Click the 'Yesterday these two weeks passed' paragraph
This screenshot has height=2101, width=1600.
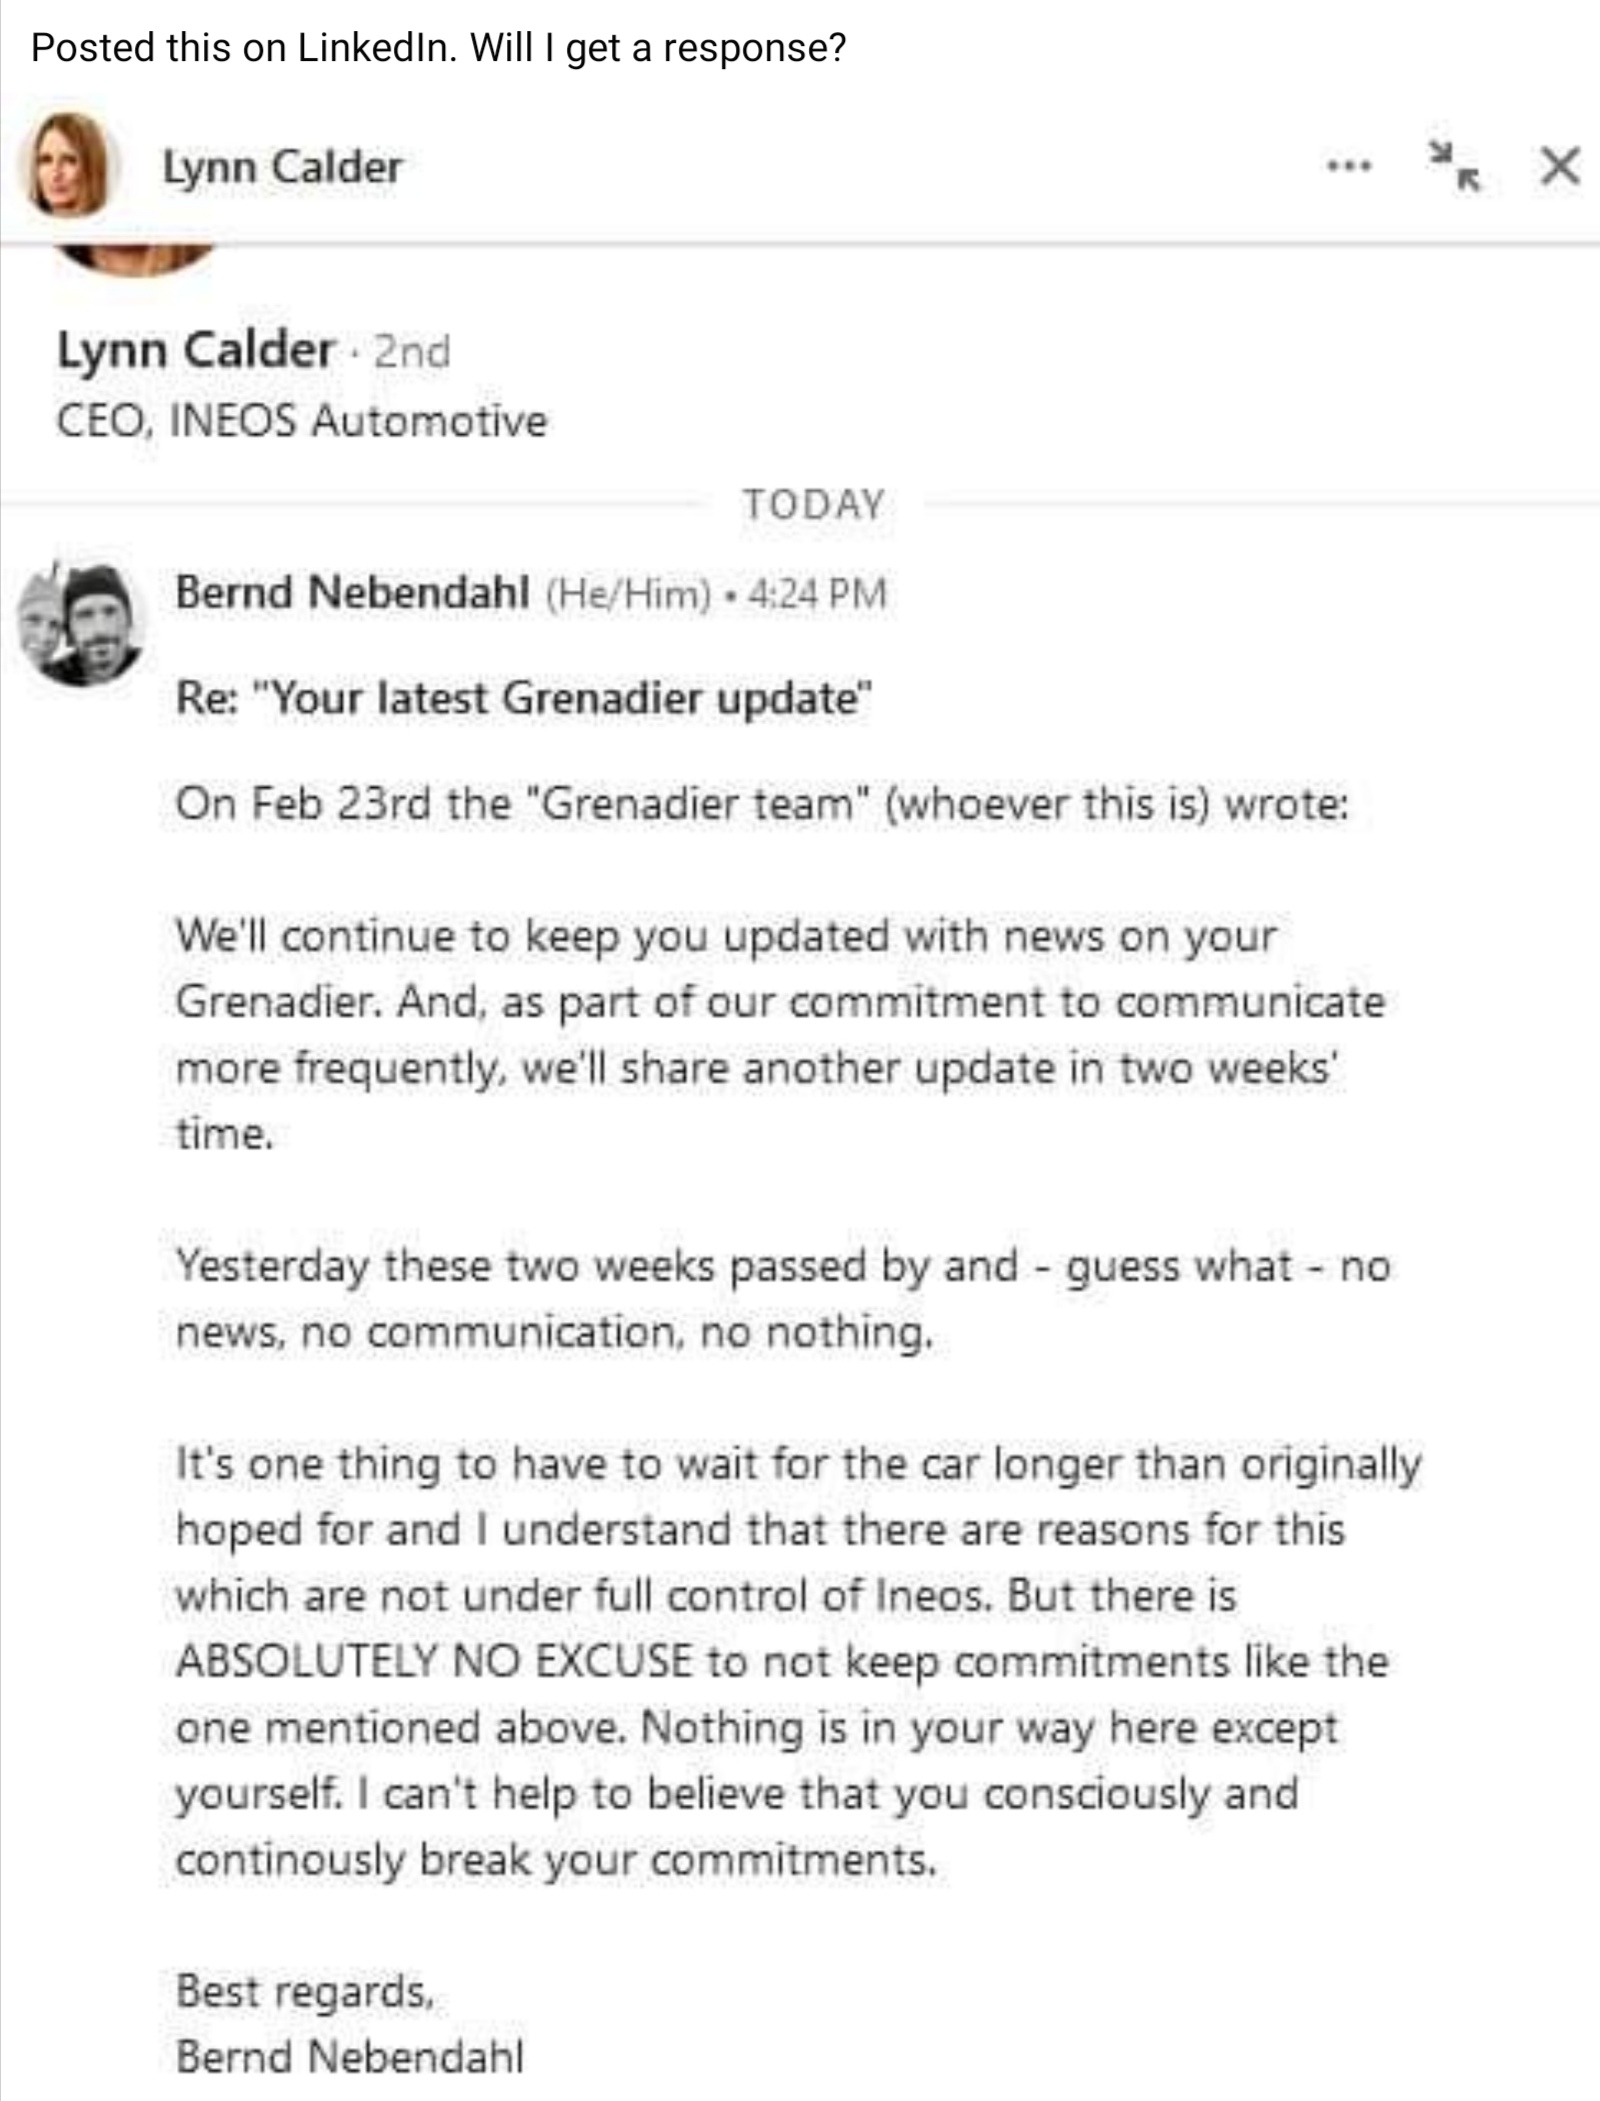tap(783, 1298)
